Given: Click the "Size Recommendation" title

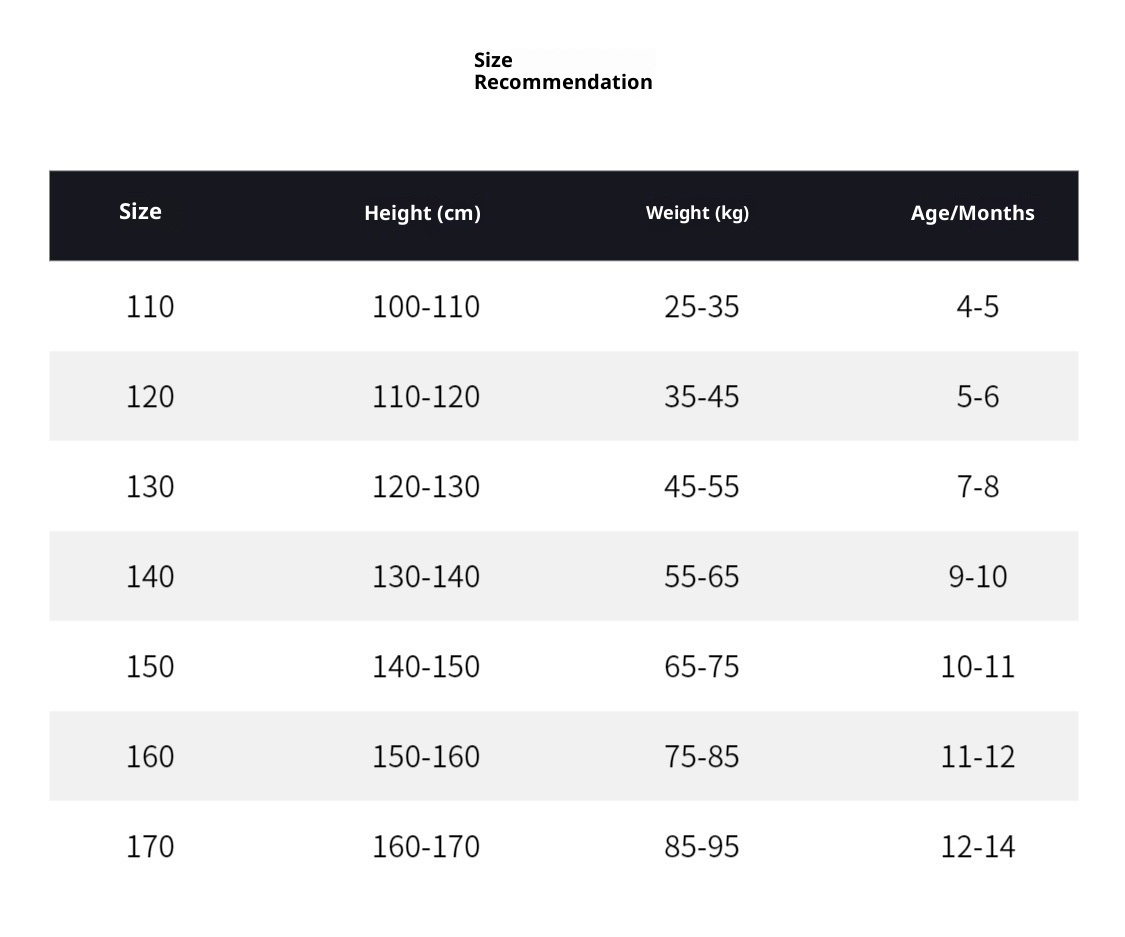Looking at the screenshot, I should coord(563,71).
